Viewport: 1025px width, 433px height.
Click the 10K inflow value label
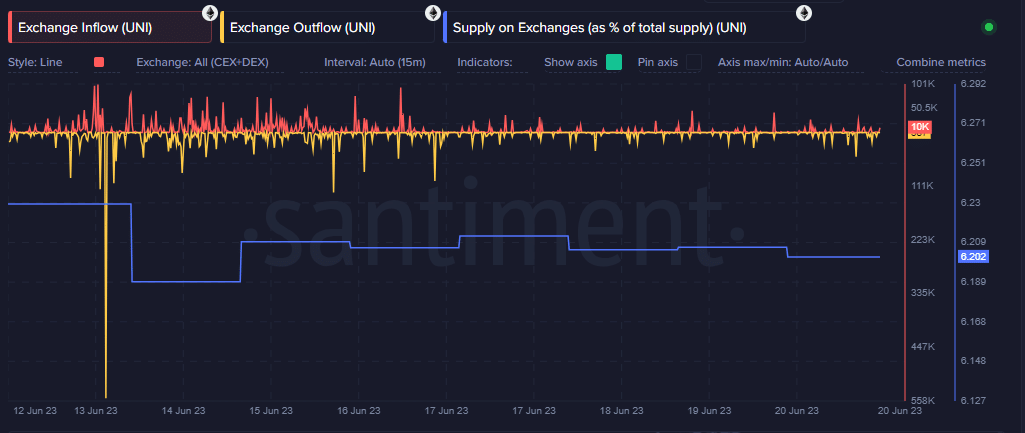click(920, 127)
